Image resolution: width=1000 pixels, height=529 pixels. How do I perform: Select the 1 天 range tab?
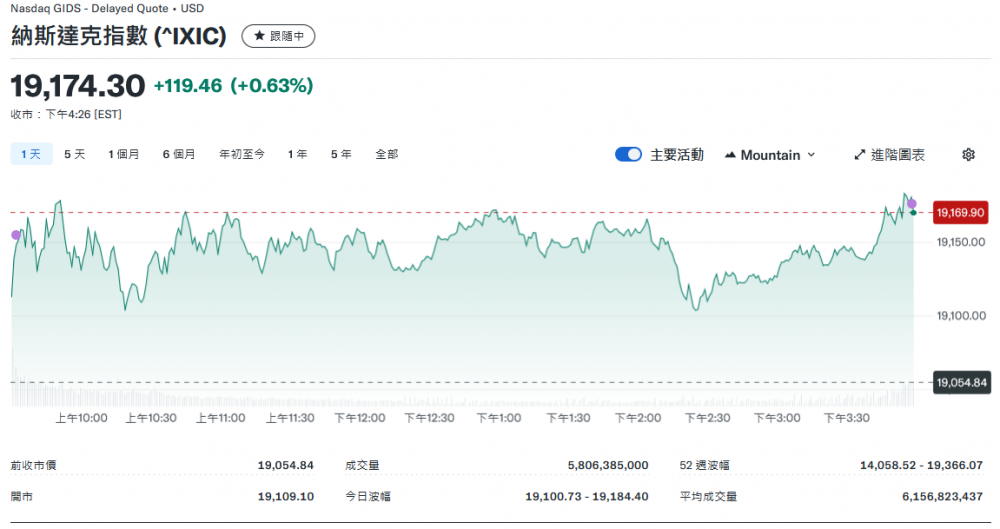[31, 154]
